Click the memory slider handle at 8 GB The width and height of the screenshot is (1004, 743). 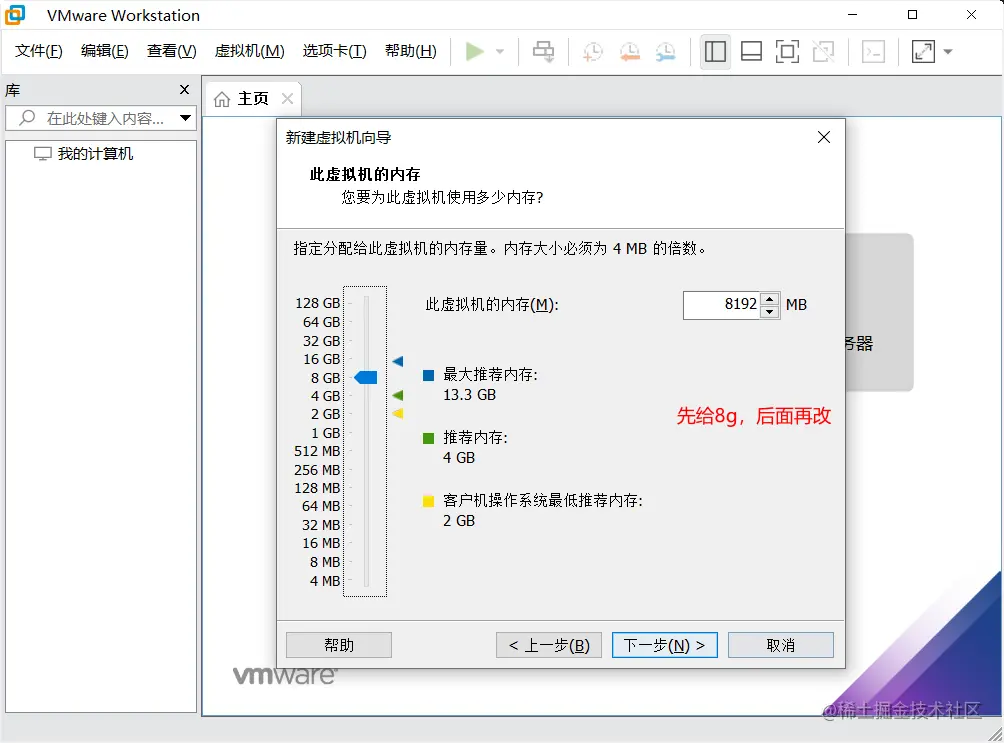click(x=365, y=377)
